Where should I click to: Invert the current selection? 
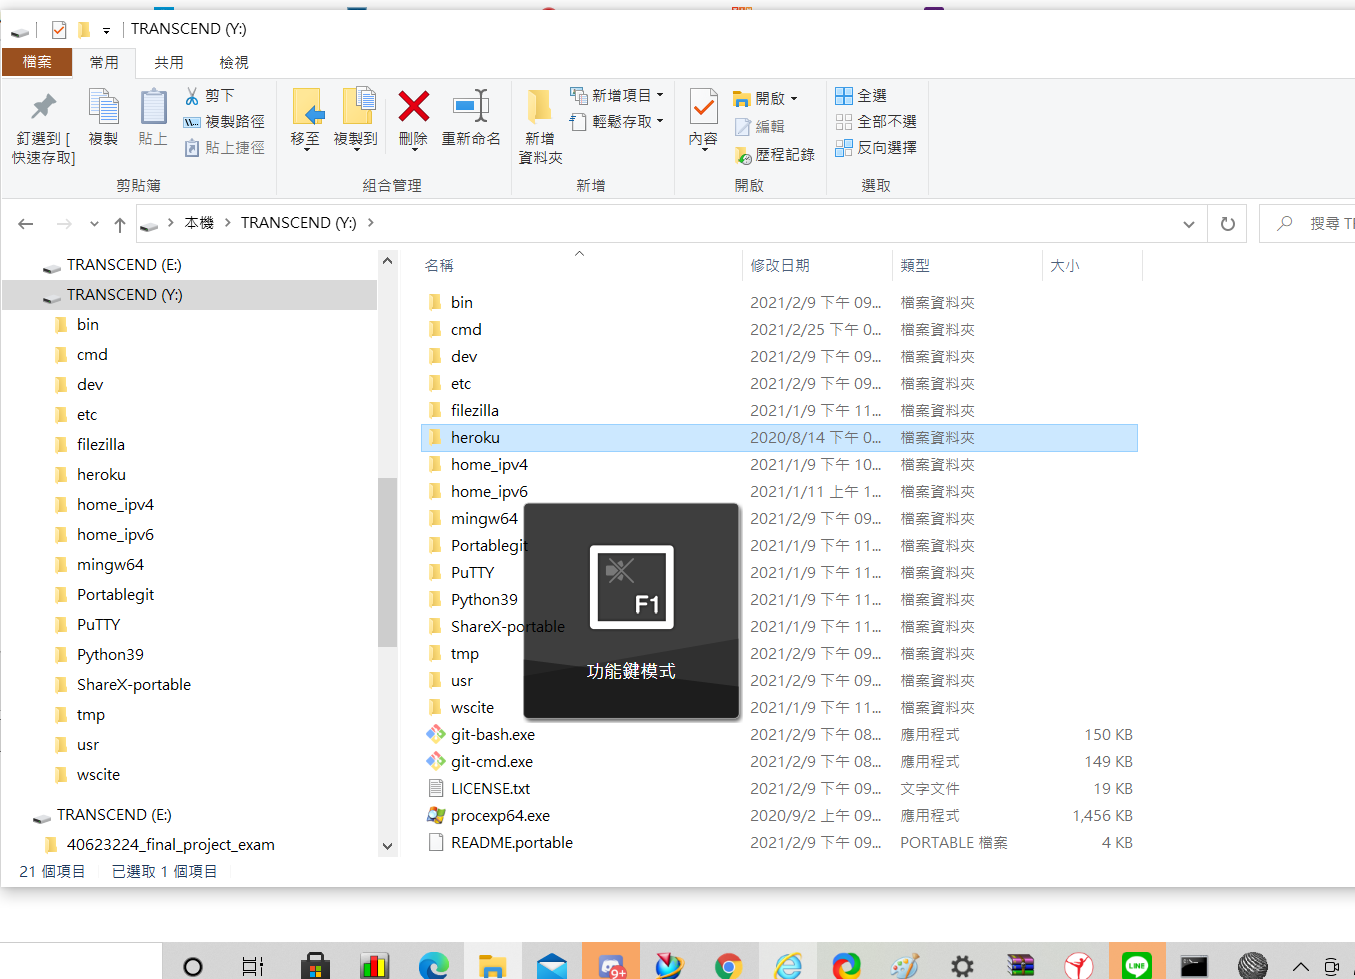point(876,148)
